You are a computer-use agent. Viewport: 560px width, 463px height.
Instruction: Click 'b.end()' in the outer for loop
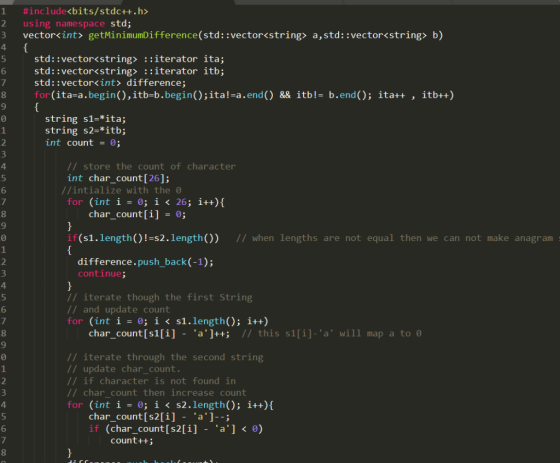click(x=348, y=95)
